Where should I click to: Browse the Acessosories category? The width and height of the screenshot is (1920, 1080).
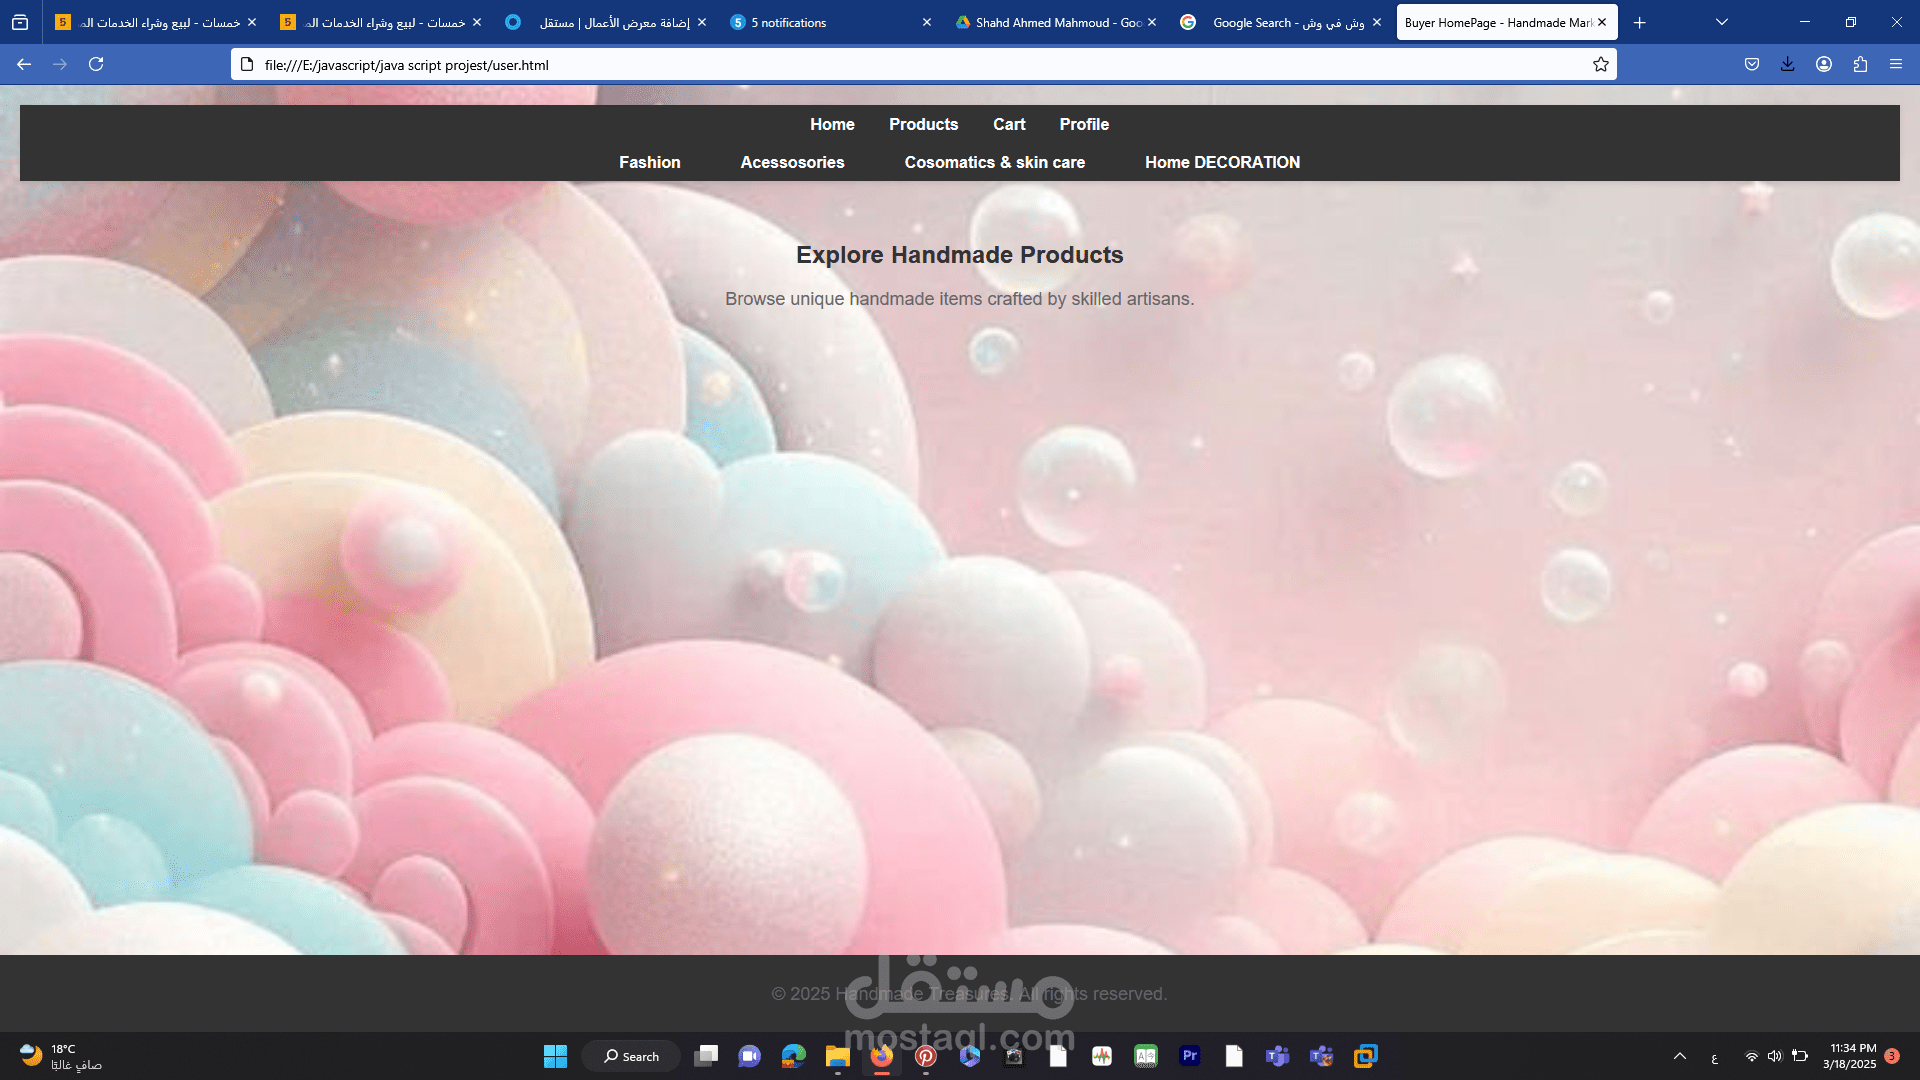pyautogui.click(x=792, y=162)
